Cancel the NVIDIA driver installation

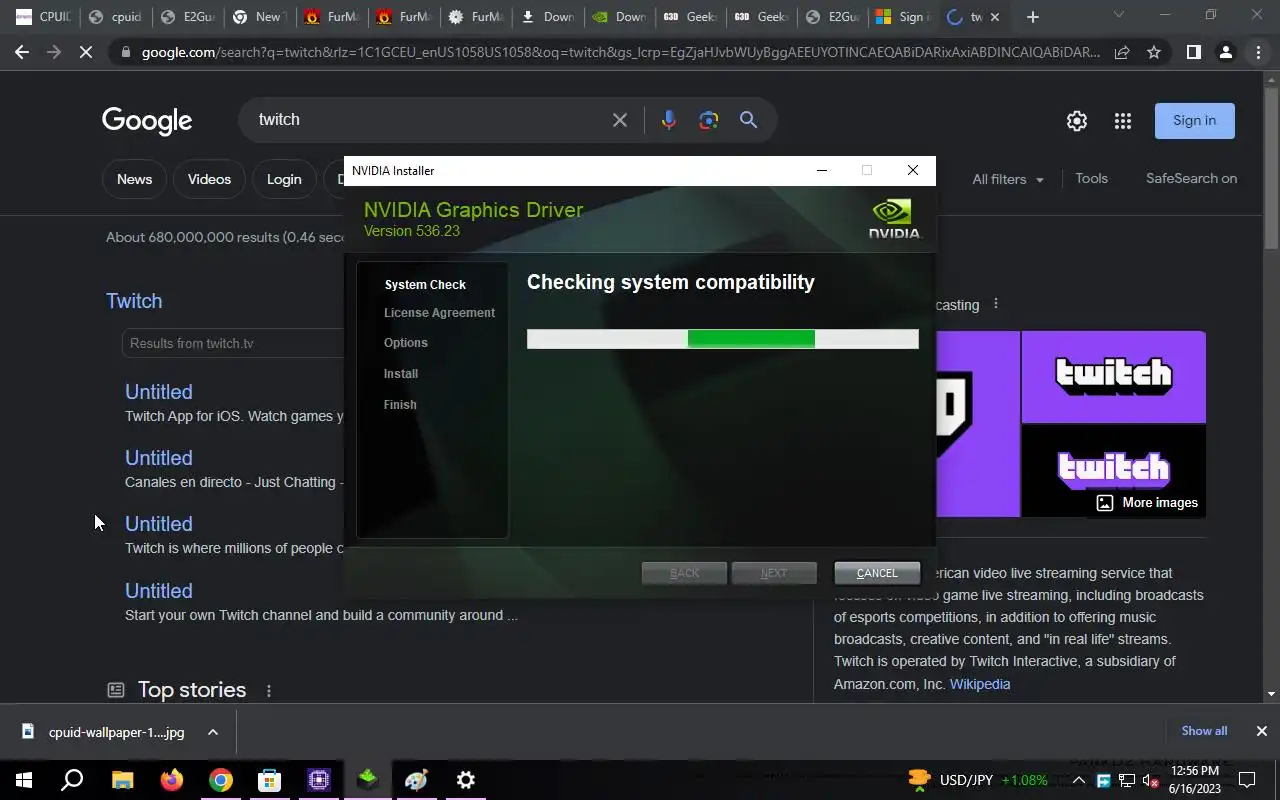point(877,573)
